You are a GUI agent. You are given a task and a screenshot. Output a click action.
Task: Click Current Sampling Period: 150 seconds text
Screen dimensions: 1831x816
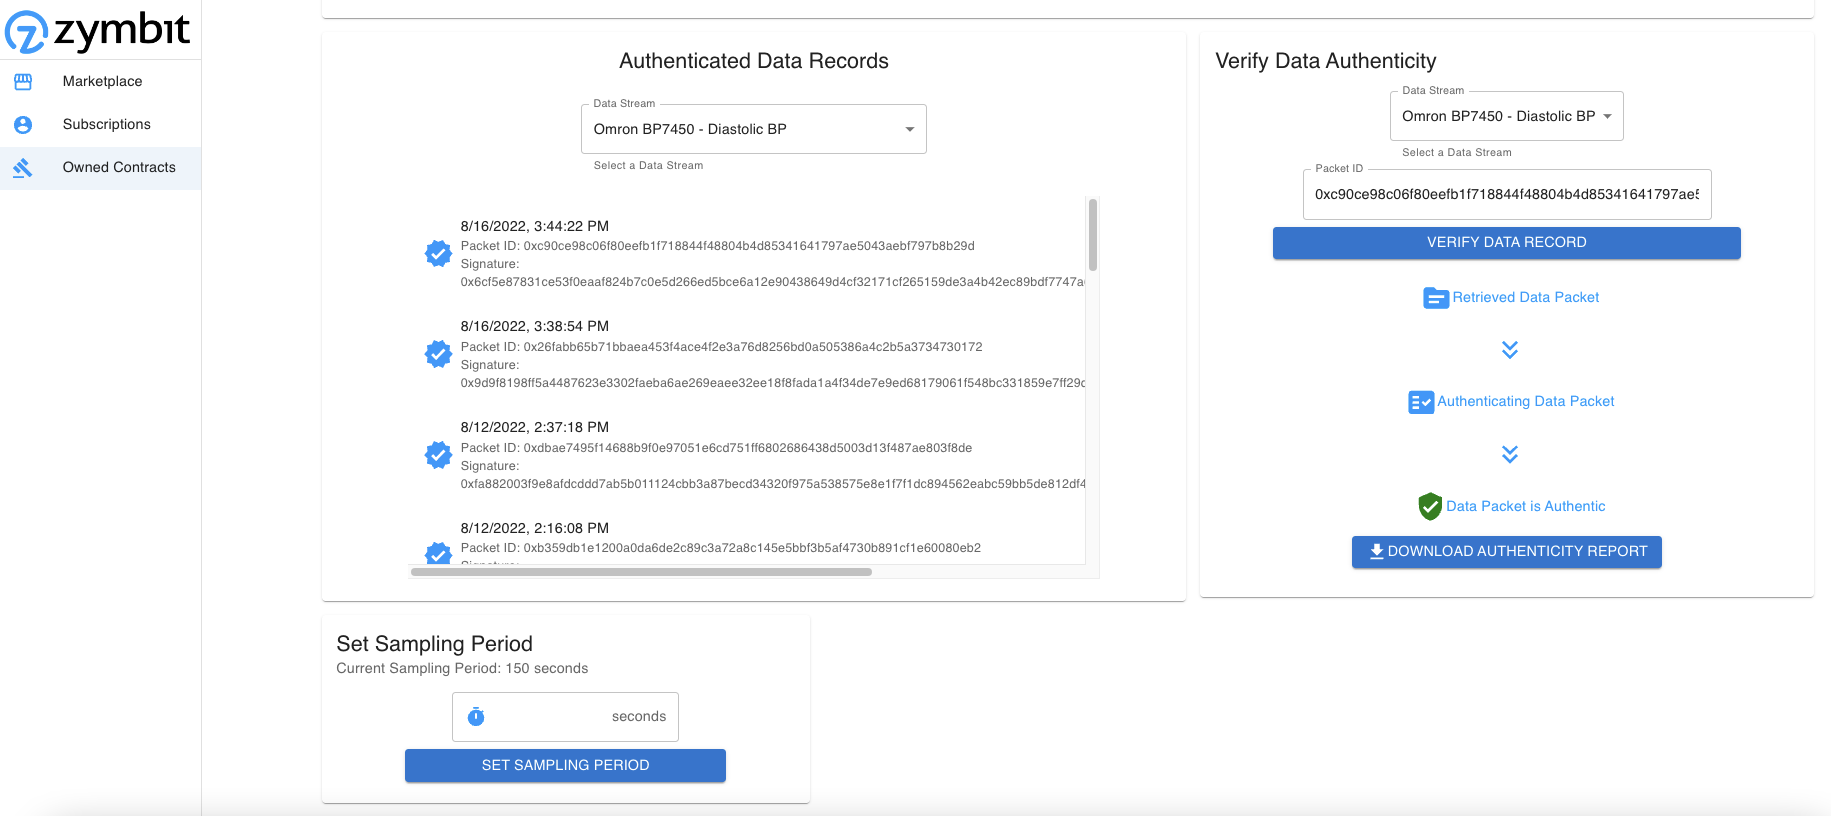click(x=462, y=668)
